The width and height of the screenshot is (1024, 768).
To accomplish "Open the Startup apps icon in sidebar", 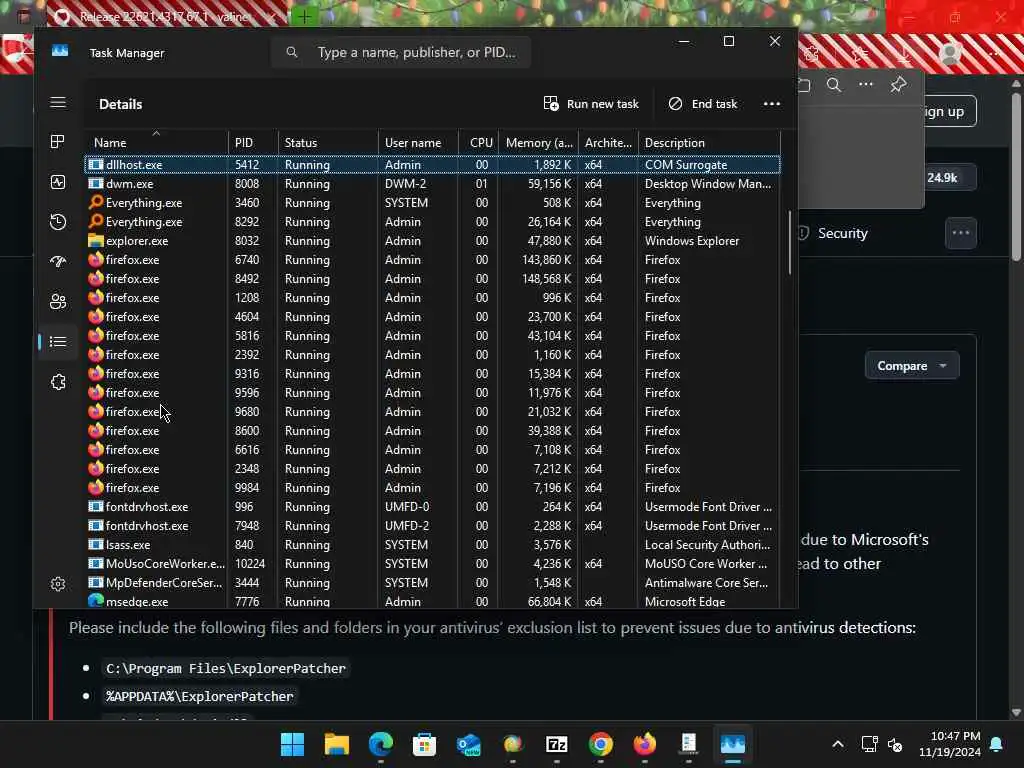I will (x=58, y=262).
